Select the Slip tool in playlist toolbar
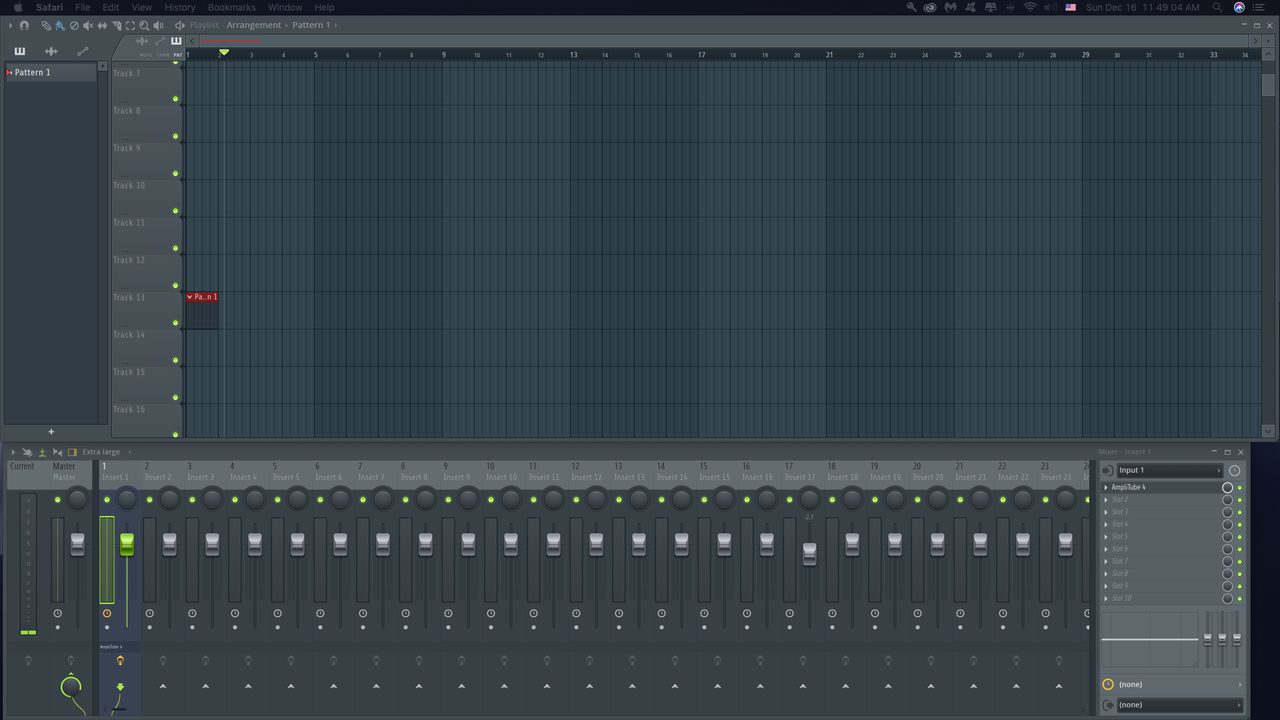Image resolution: width=1280 pixels, height=720 pixels. click(x=102, y=25)
